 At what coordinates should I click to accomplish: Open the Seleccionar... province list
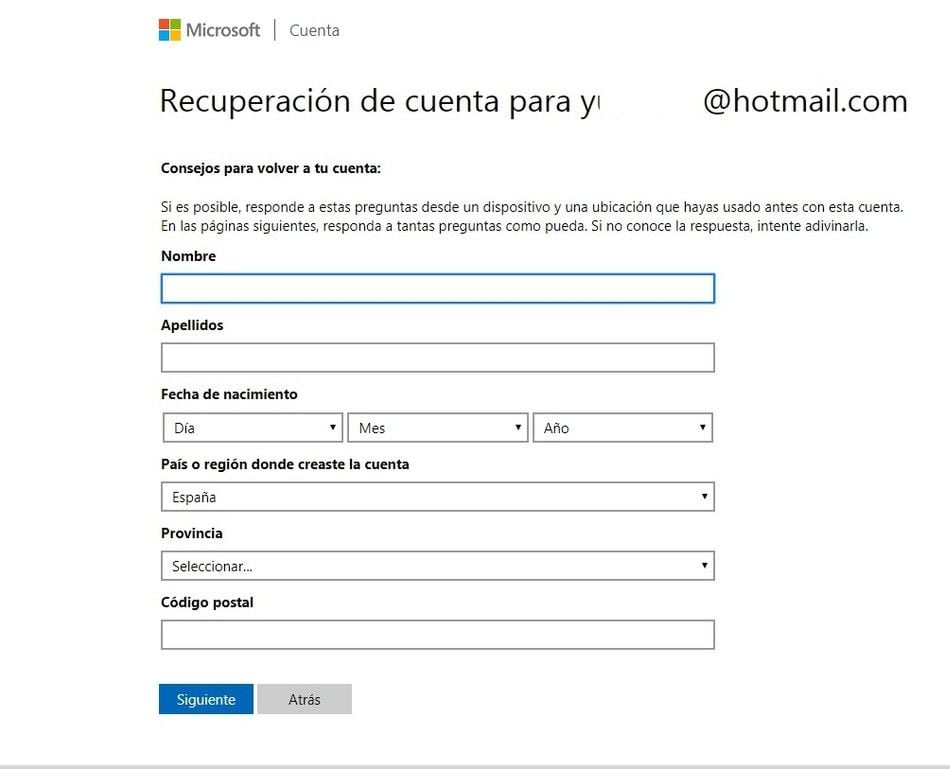(437, 565)
